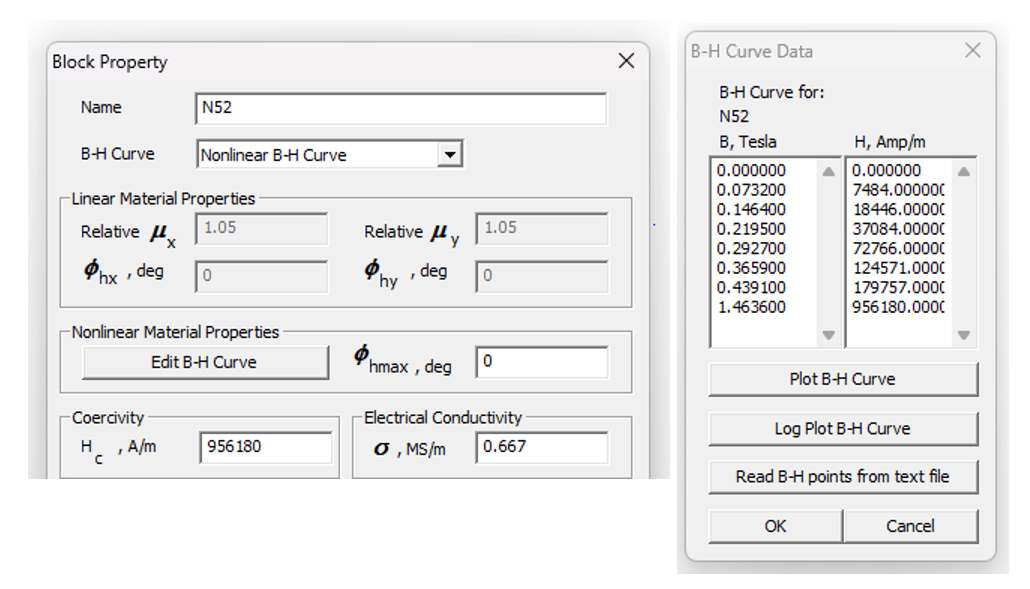Image resolution: width=1030 pixels, height=589 pixels.
Task: Close the Block Property dialog
Action: [x=626, y=61]
